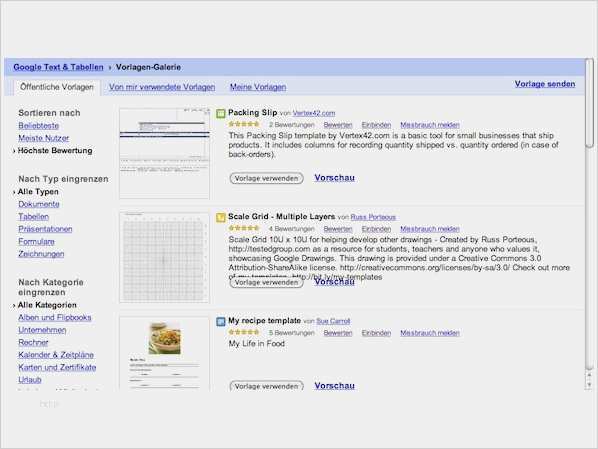Click Vorlage verwenden for Packing Slip
598x449 pixels.
[267, 178]
